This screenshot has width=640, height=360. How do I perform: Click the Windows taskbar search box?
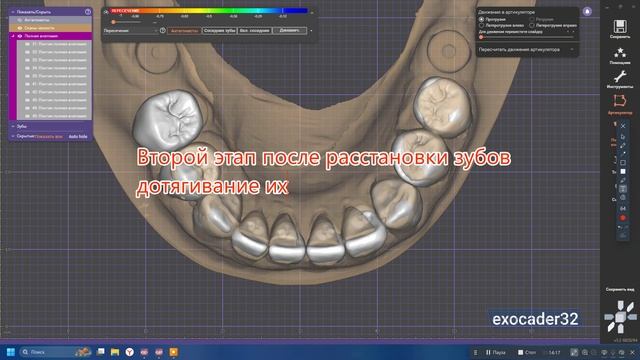[55, 352]
